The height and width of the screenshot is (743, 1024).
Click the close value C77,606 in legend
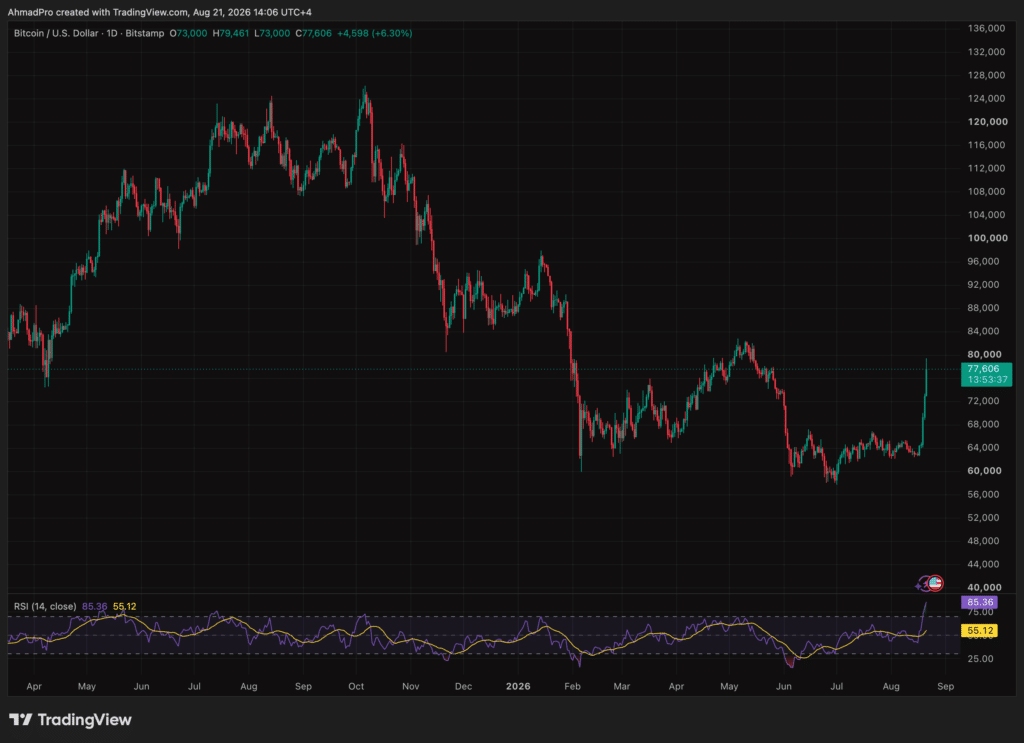point(313,33)
